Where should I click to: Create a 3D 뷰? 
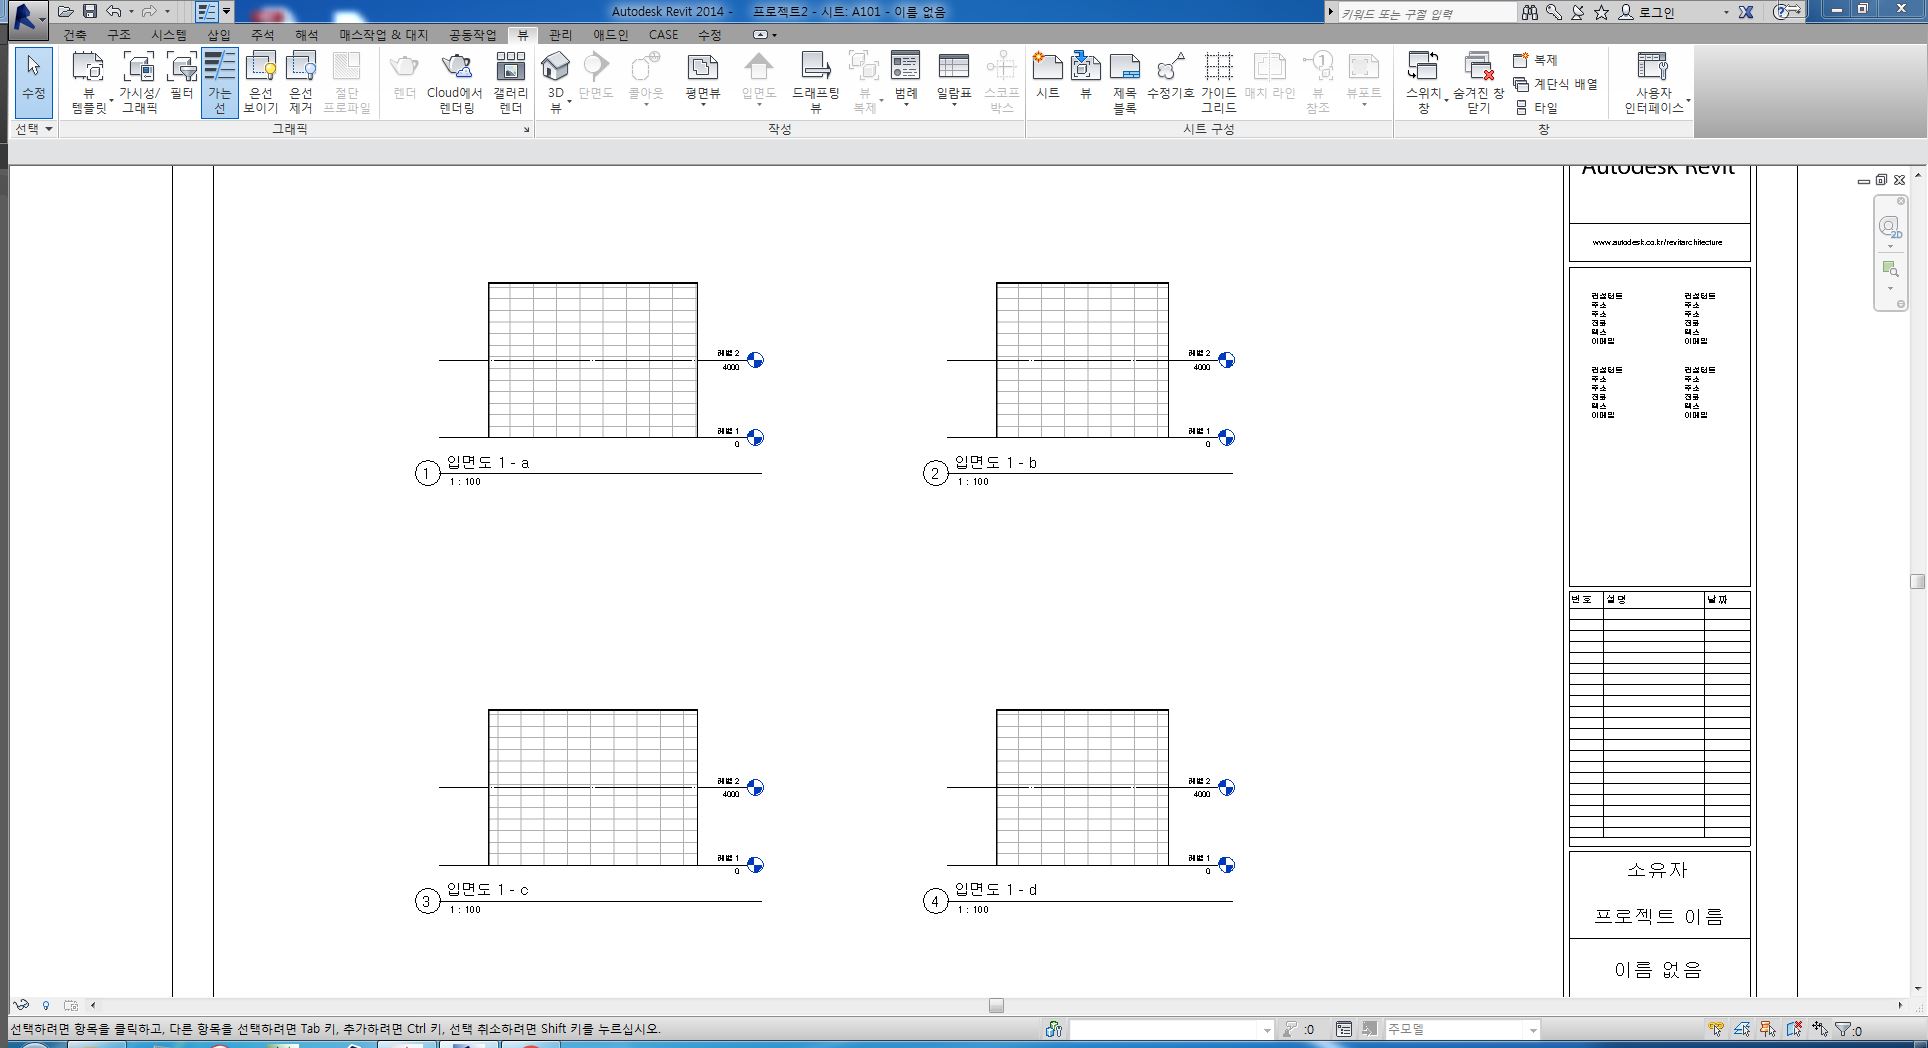coord(556,75)
